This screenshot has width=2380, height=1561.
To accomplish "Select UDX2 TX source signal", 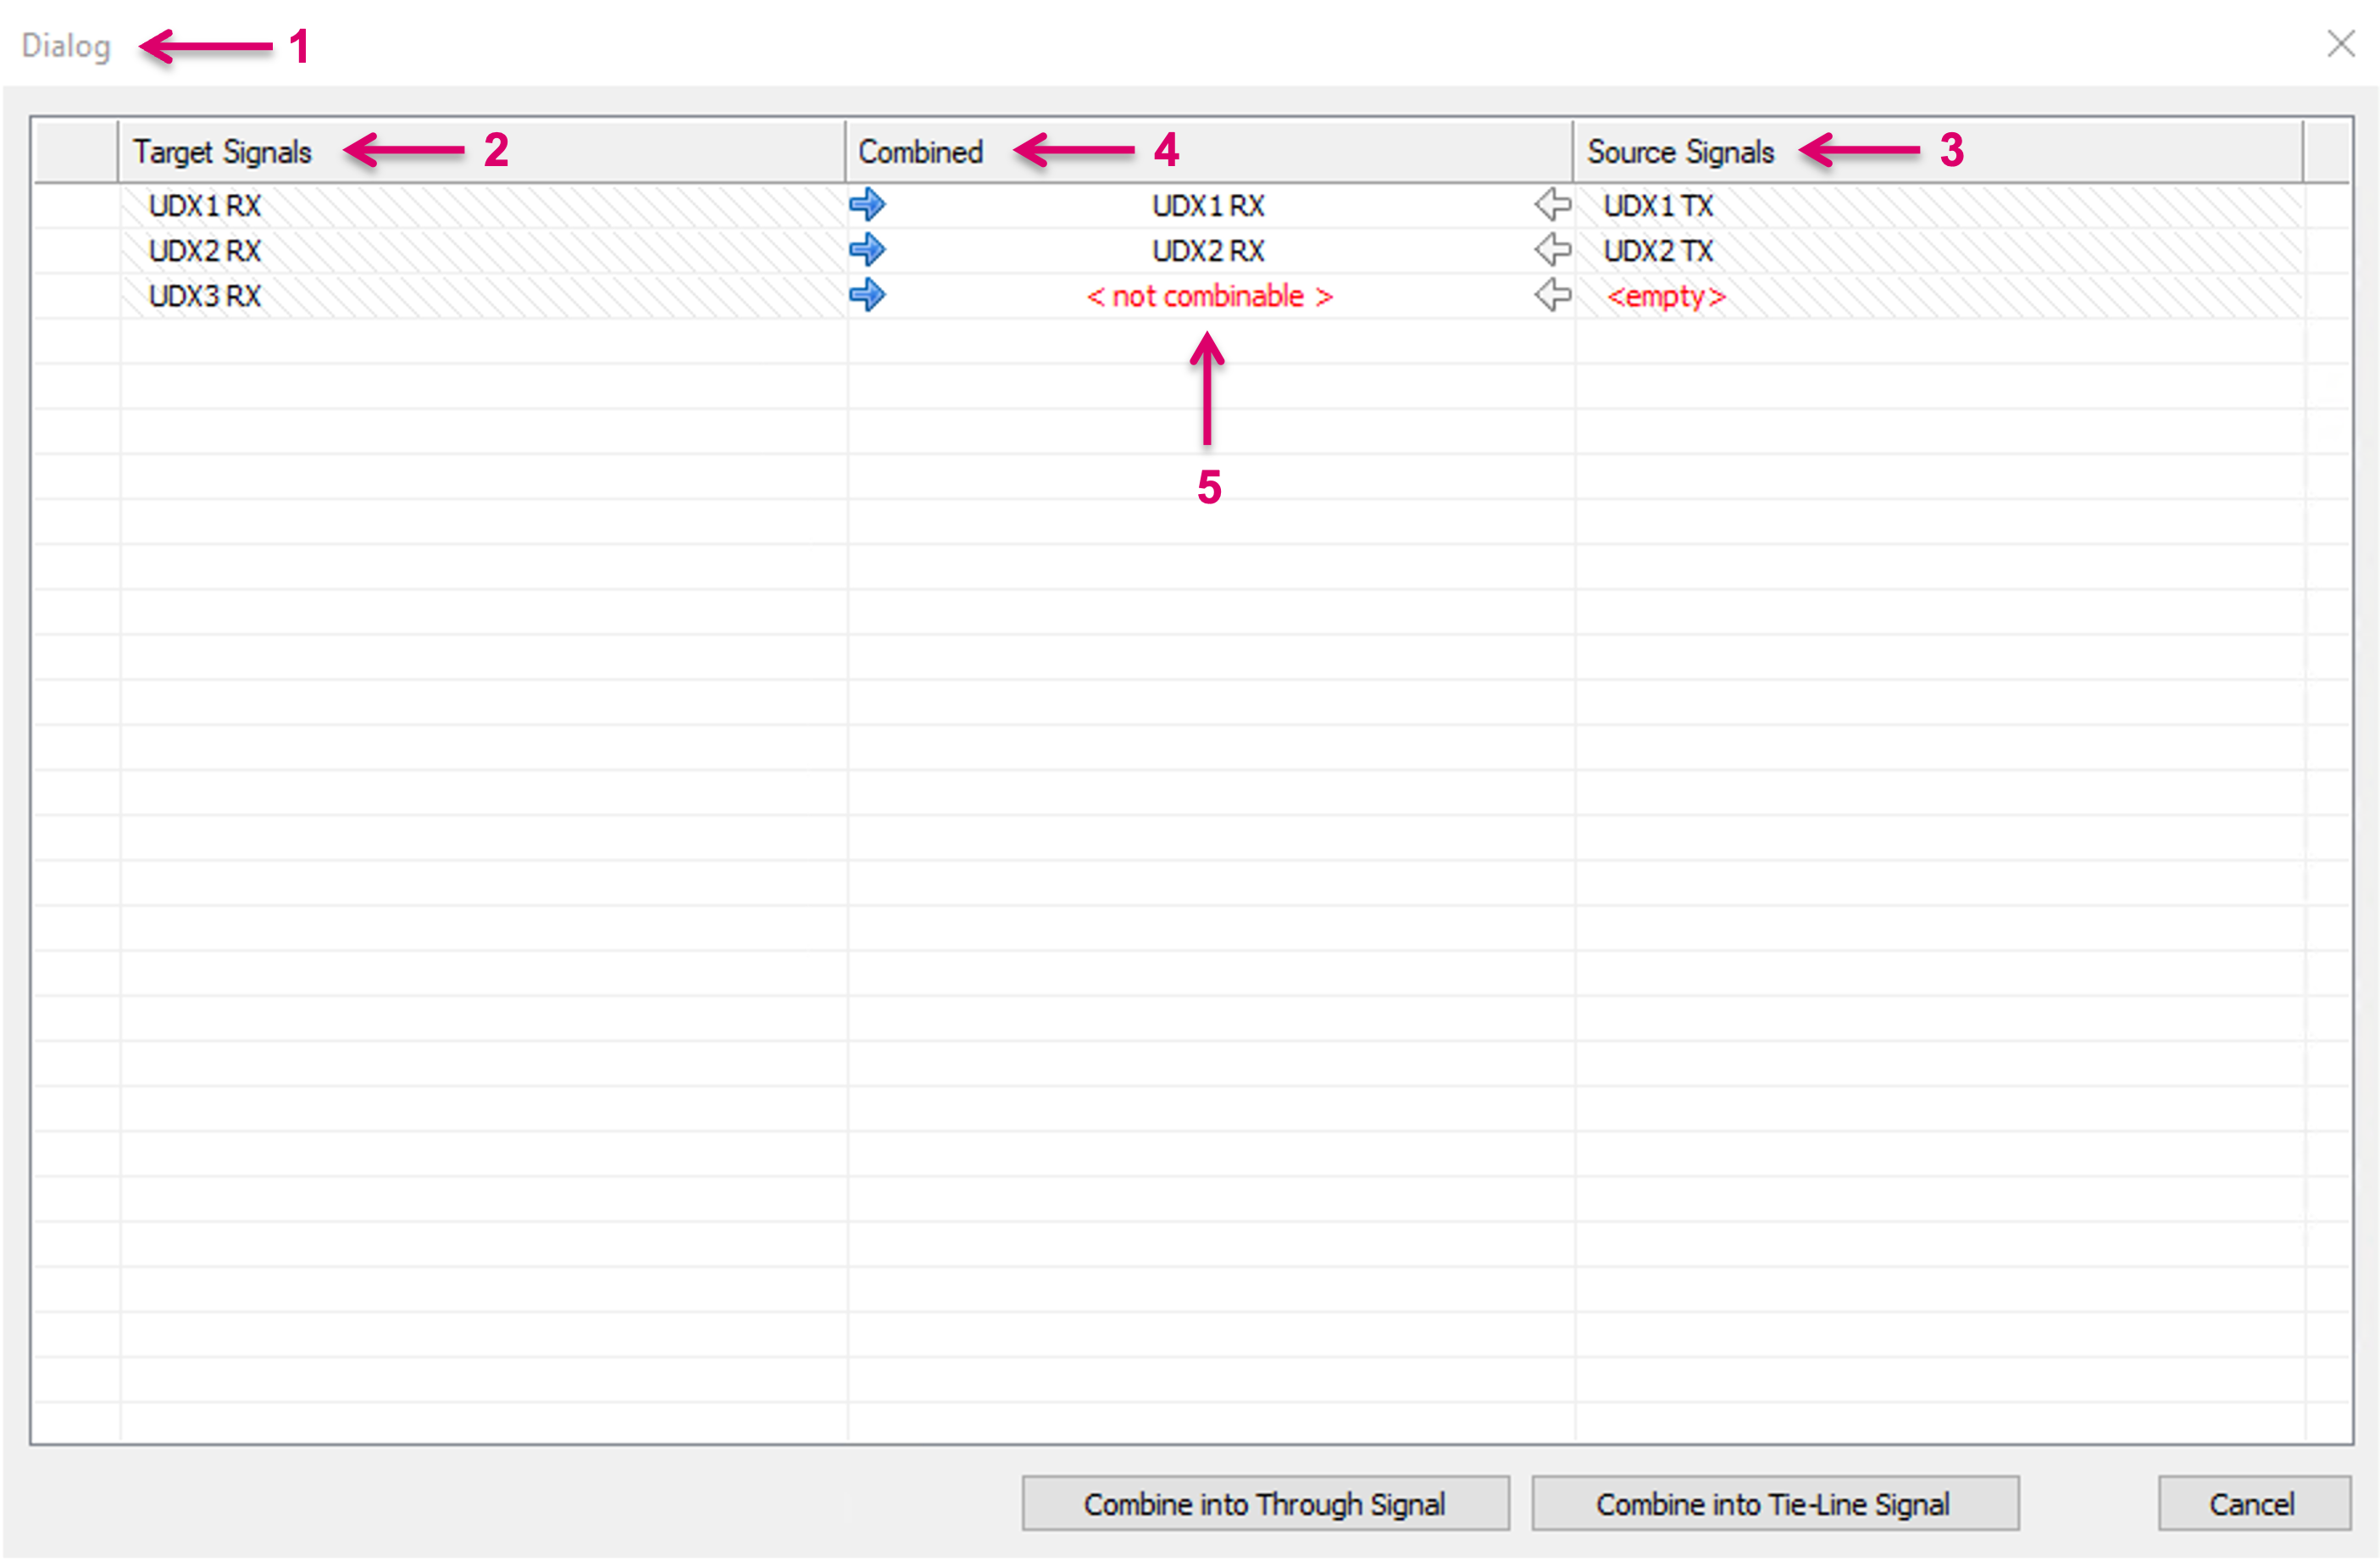I will [1658, 251].
